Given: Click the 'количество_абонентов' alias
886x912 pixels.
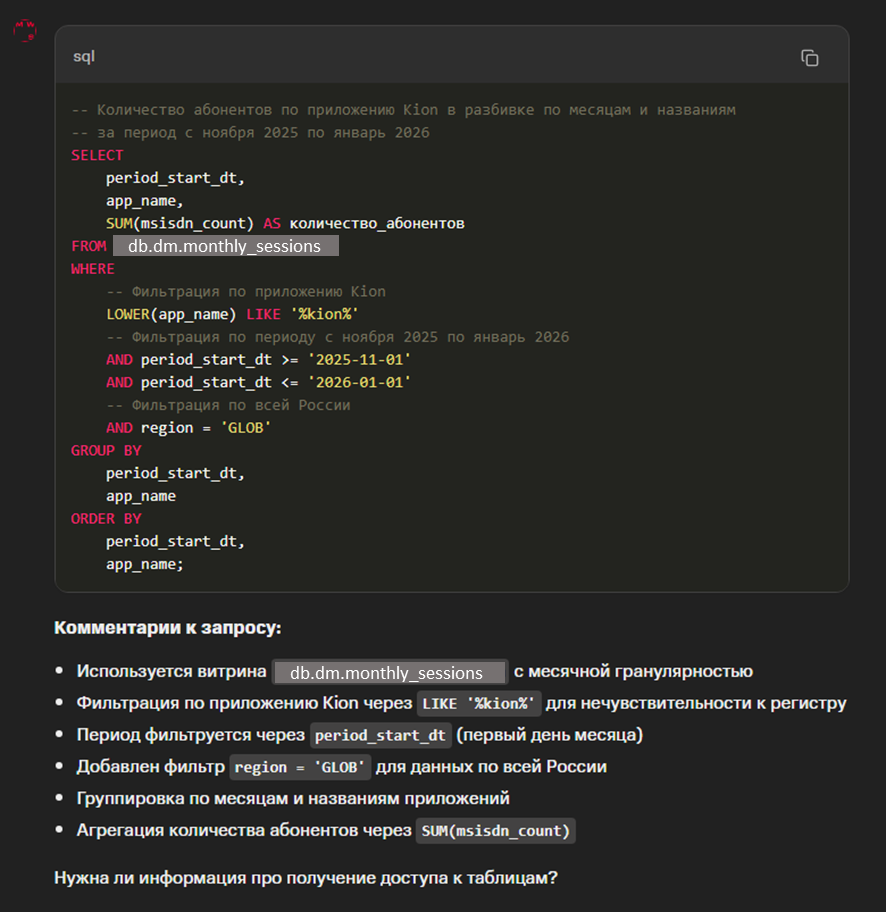Looking at the screenshot, I should click(x=377, y=223).
